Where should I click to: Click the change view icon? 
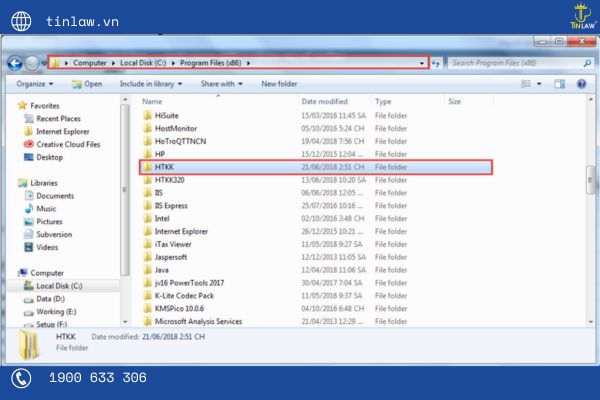pyautogui.click(x=526, y=84)
